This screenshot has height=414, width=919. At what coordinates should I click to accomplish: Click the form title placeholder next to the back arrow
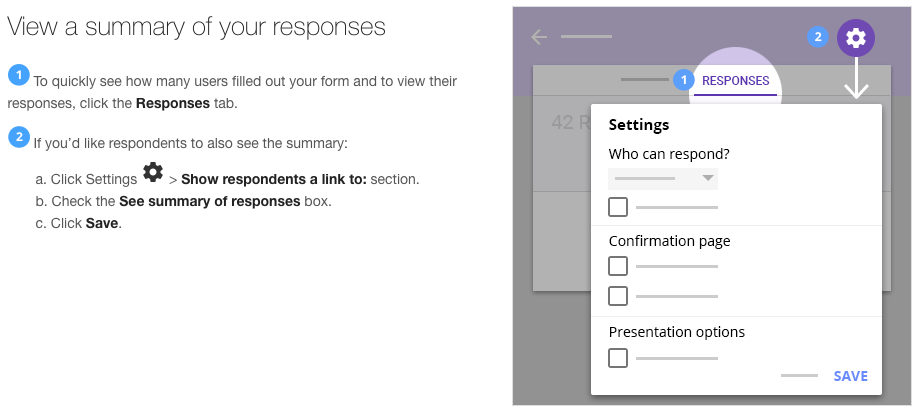coord(586,36)
